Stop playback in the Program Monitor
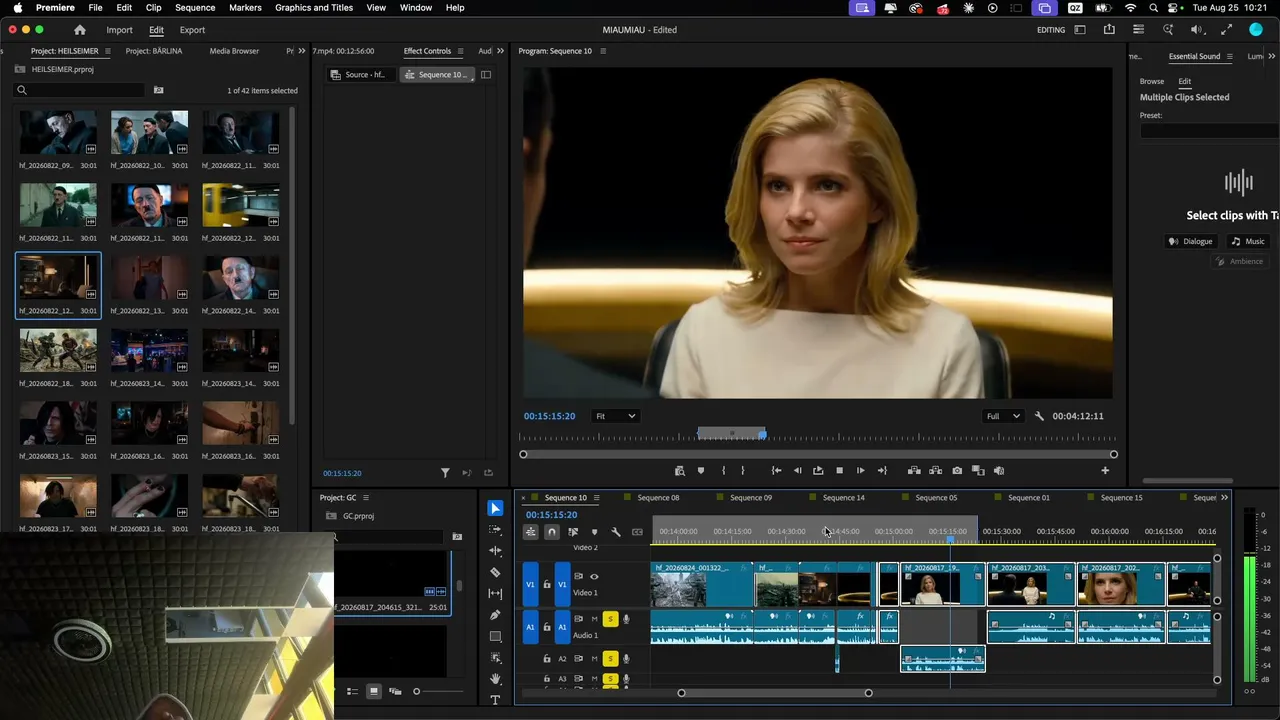This screenshot has height=720, width=1280. tap(839, 471)
